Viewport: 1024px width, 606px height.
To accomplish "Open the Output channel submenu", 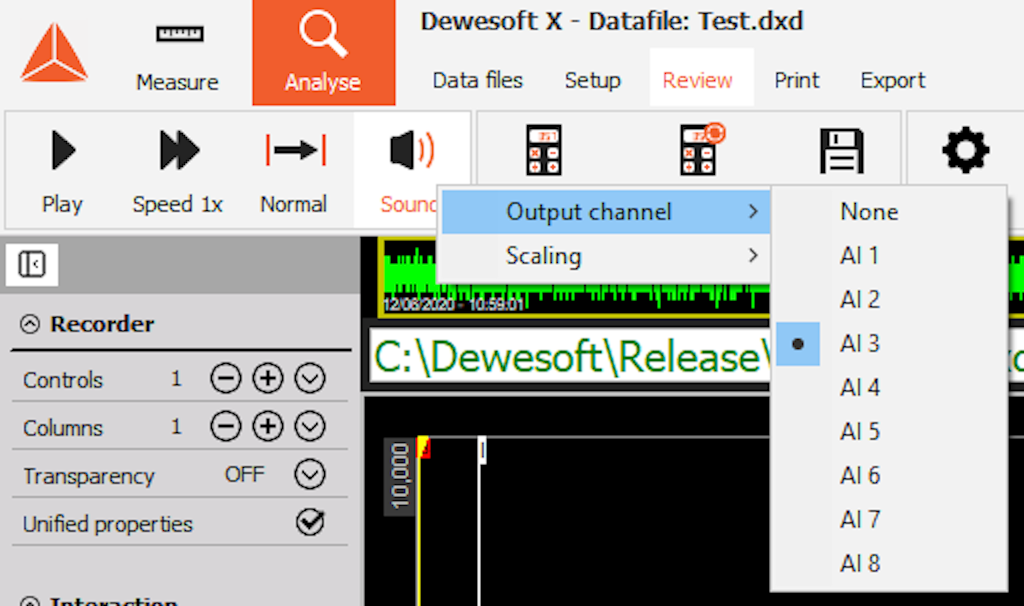I will click(x=606, y=212).
